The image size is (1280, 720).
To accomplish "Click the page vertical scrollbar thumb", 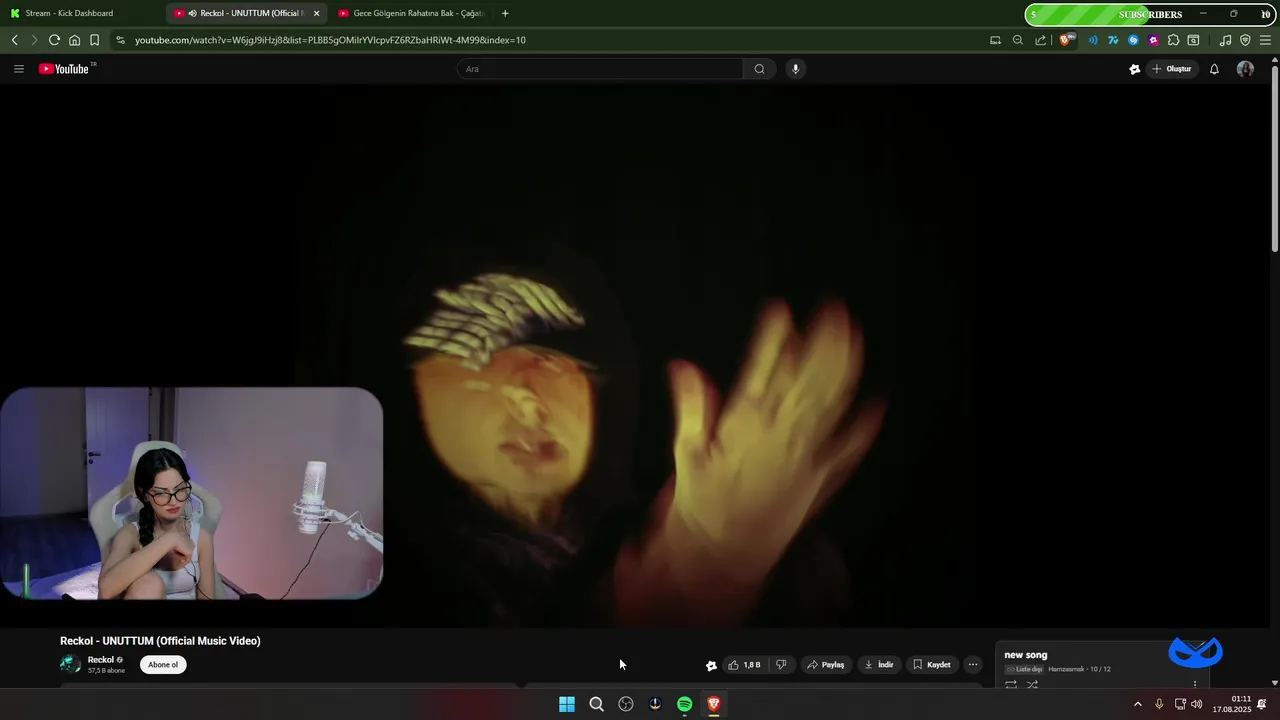I will tap(1274, 157).
